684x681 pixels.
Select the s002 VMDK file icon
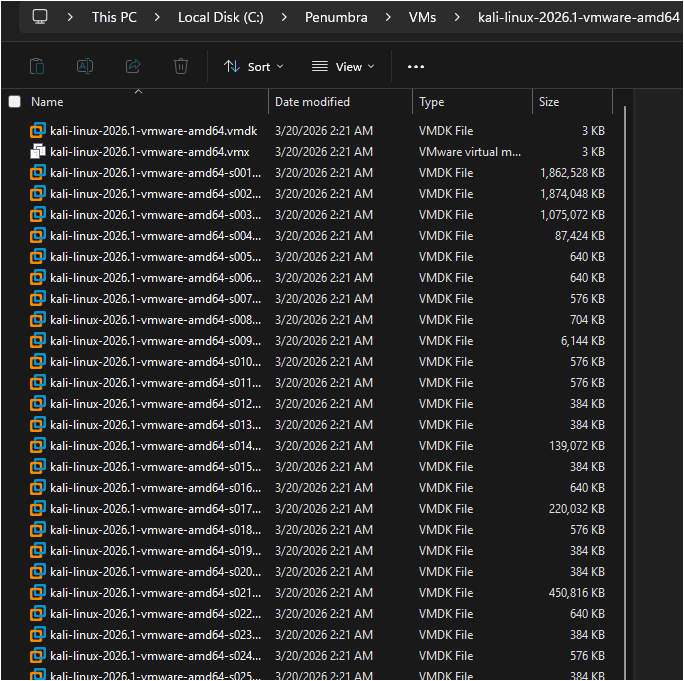[x=38, y=193]
